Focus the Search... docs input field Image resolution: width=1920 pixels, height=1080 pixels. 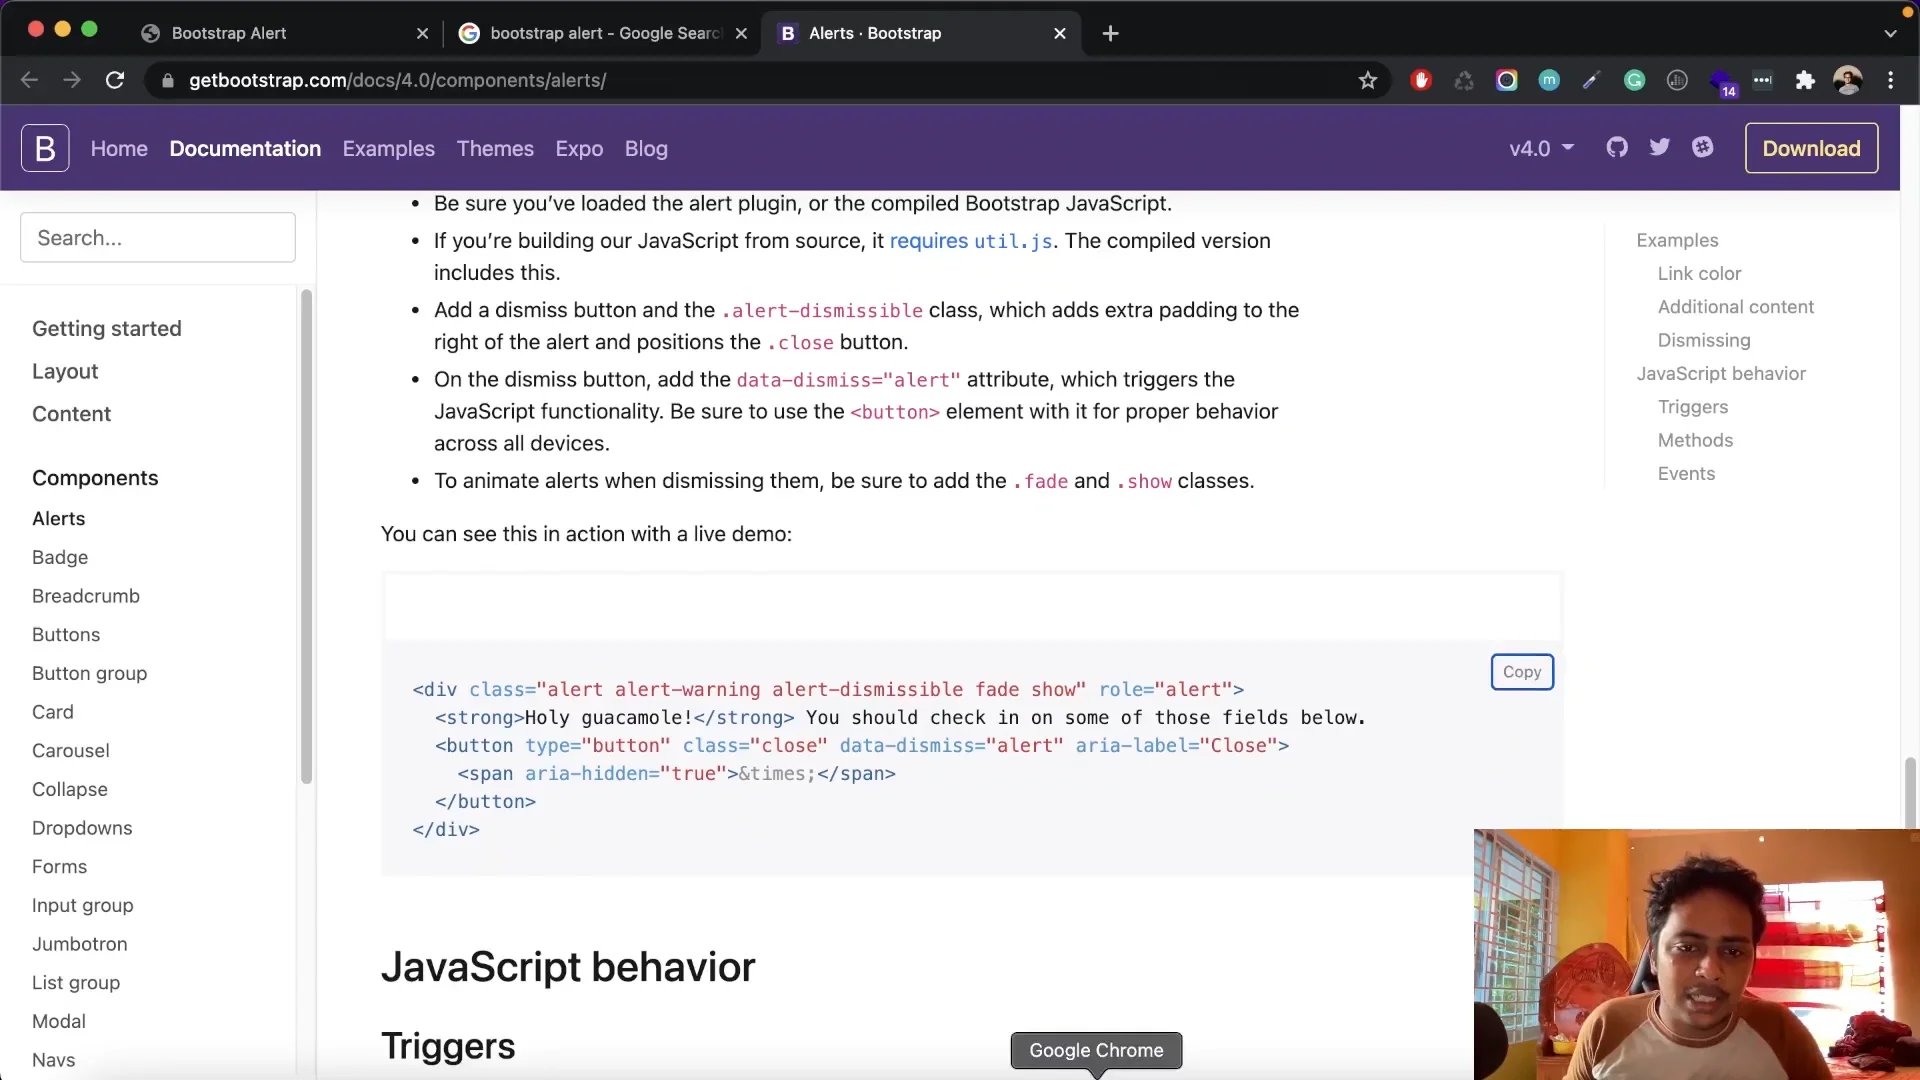coord(158,238)
